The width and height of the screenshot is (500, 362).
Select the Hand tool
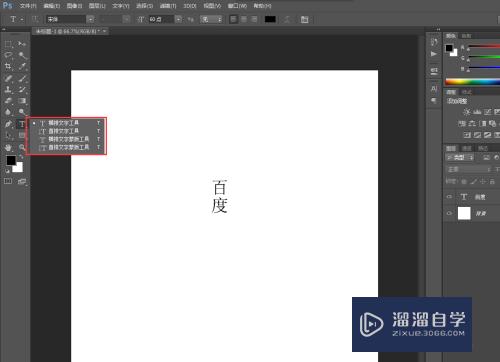(x=8, y=147)
